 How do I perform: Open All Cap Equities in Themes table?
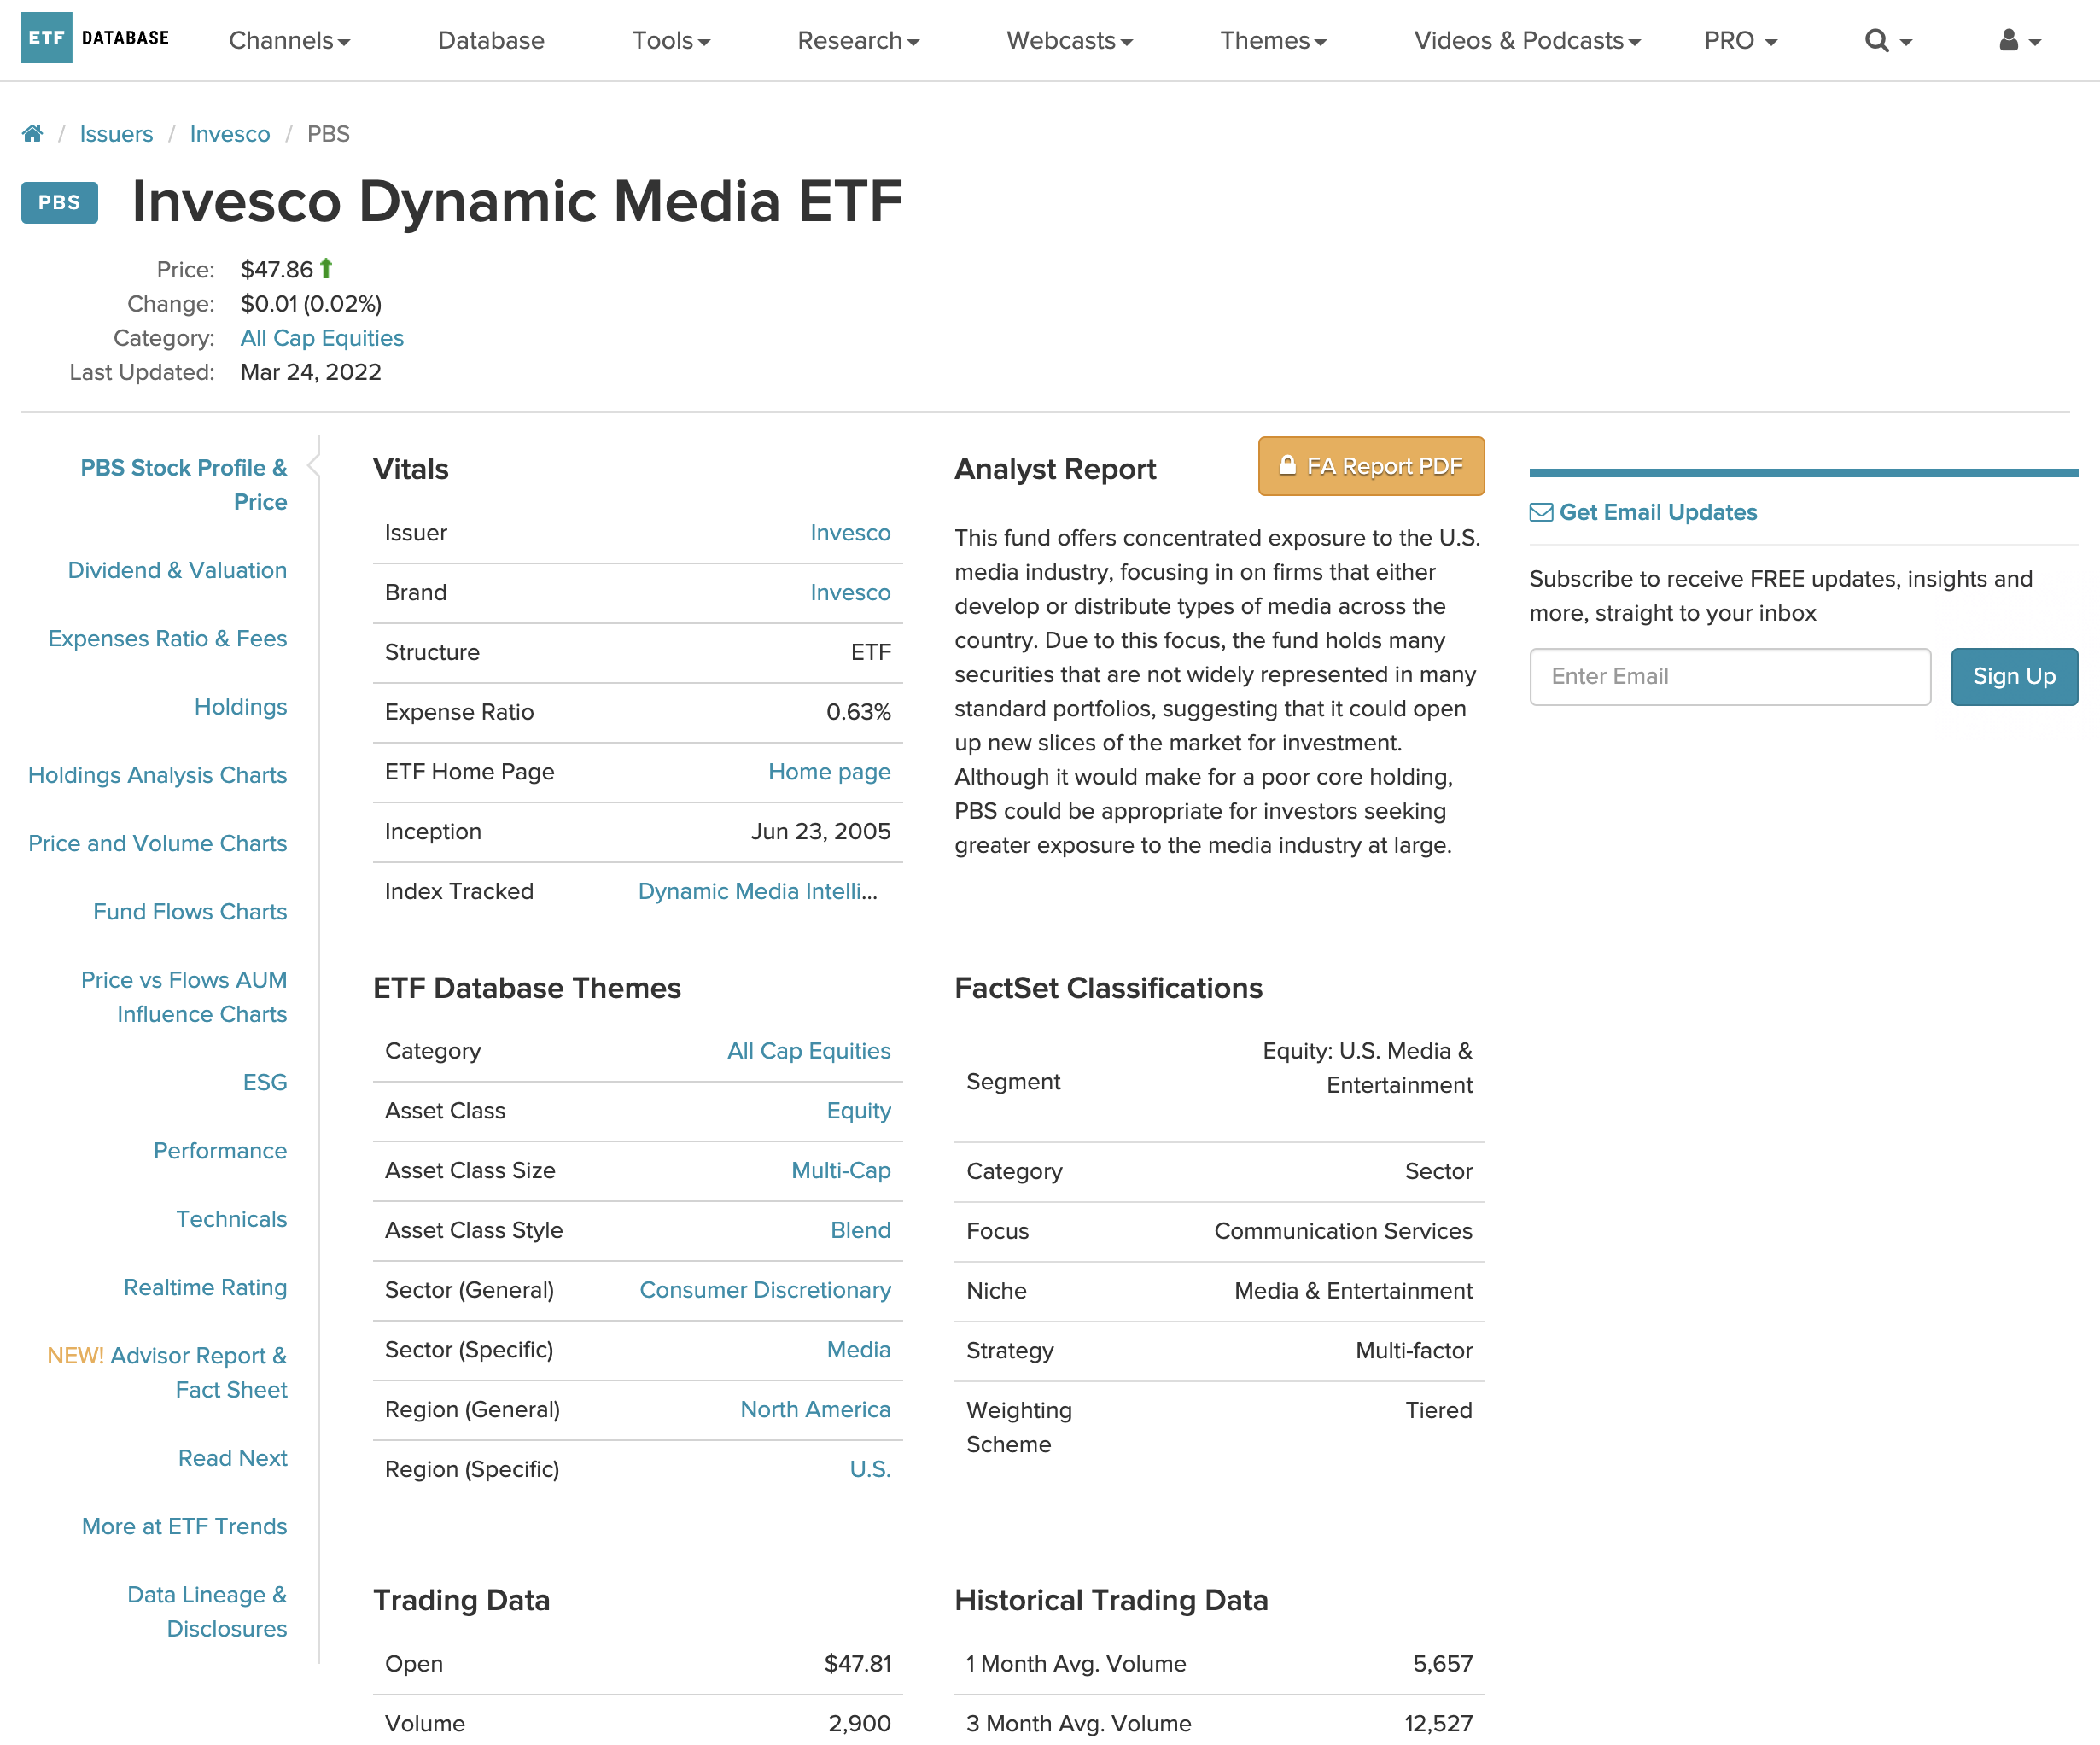(809, 1051)
